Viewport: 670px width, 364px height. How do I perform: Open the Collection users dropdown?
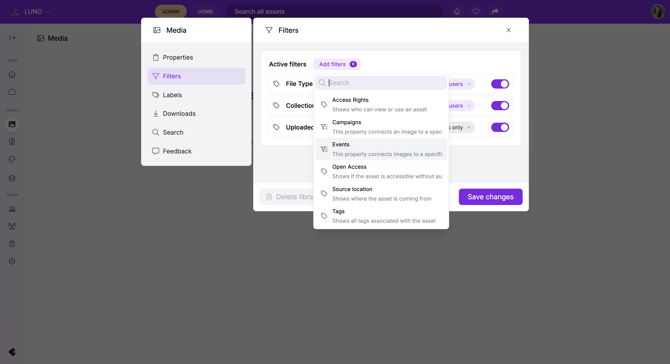[x=461, y=106]
